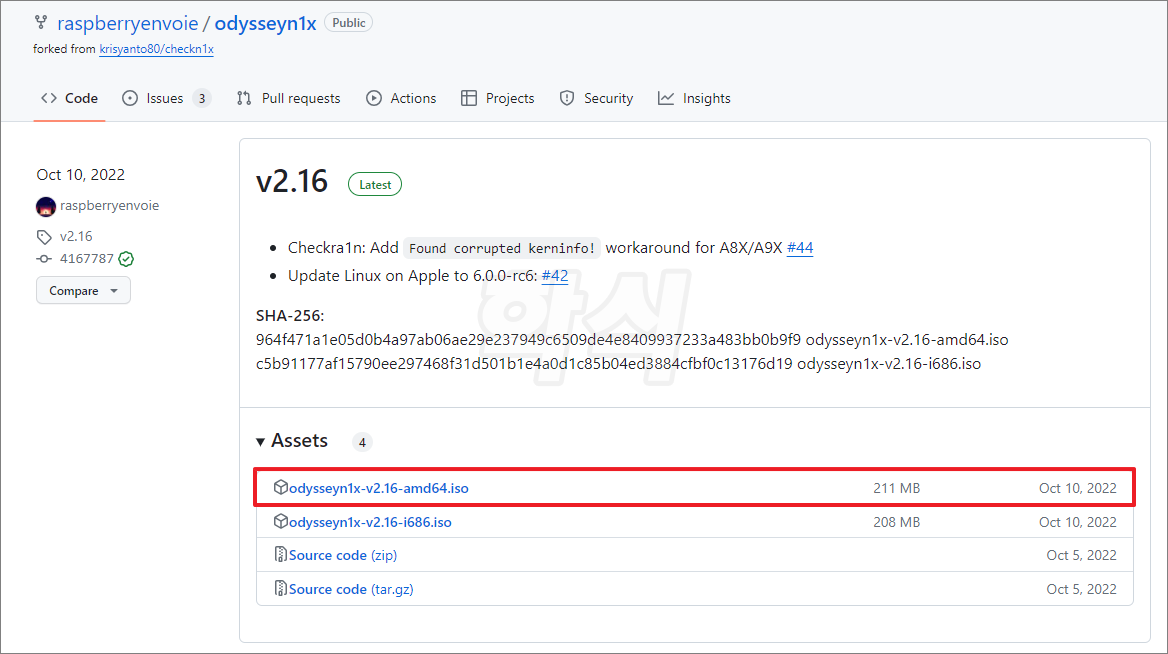The image size is (1168, 654).
Task: Click file icon beside Source code (tar.gz)
Action: pyautogui.click(x=280, y=588)
